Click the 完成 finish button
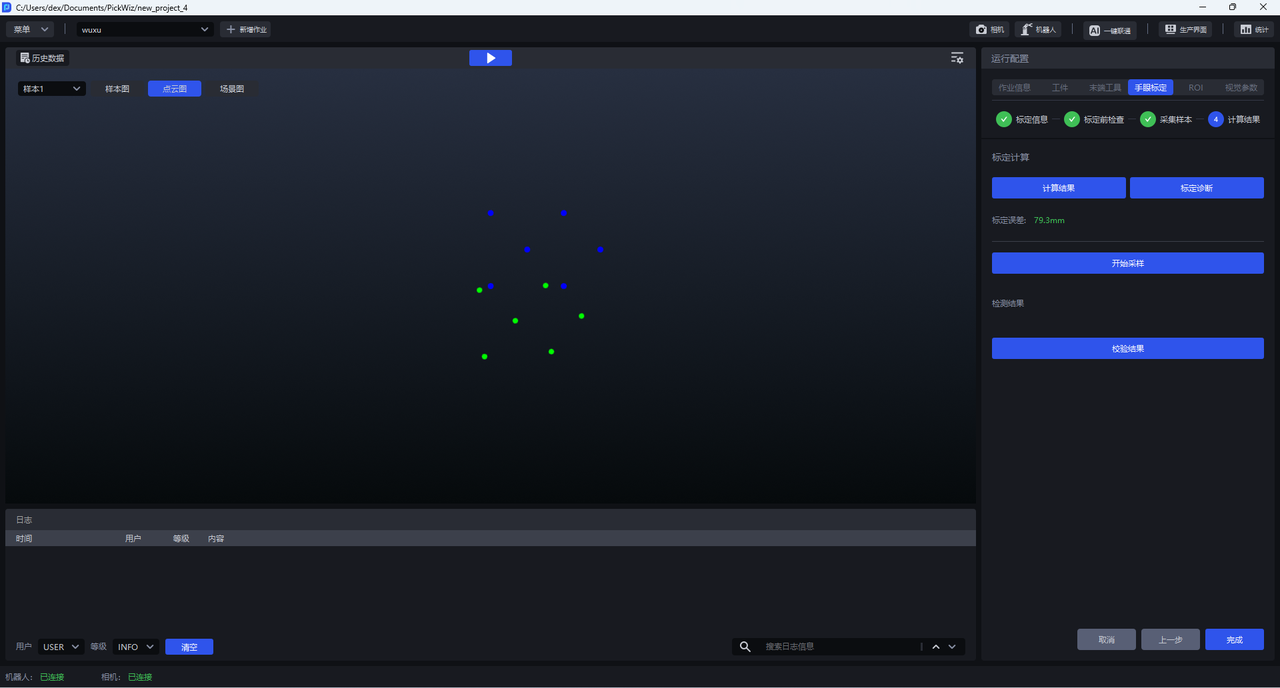The height and width of the screenshot is (688, 1280). [1234, 640]
